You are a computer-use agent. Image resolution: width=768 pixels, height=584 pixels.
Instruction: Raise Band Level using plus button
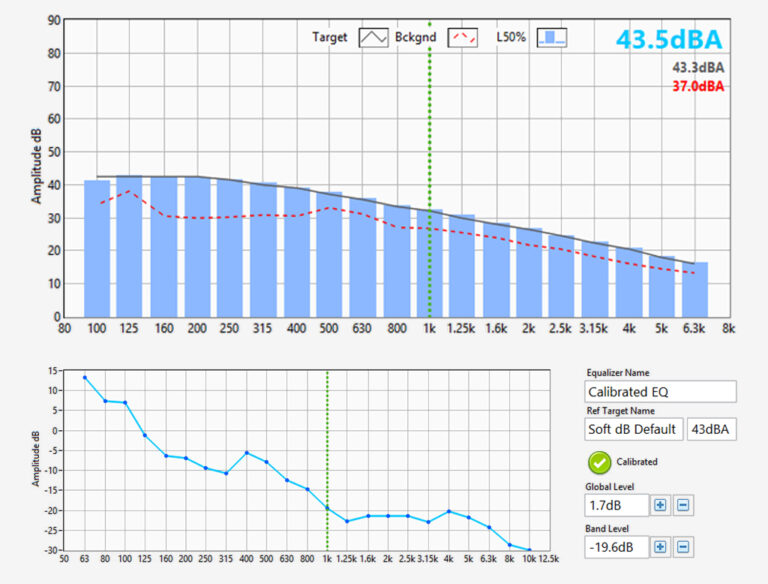(660, 546)
